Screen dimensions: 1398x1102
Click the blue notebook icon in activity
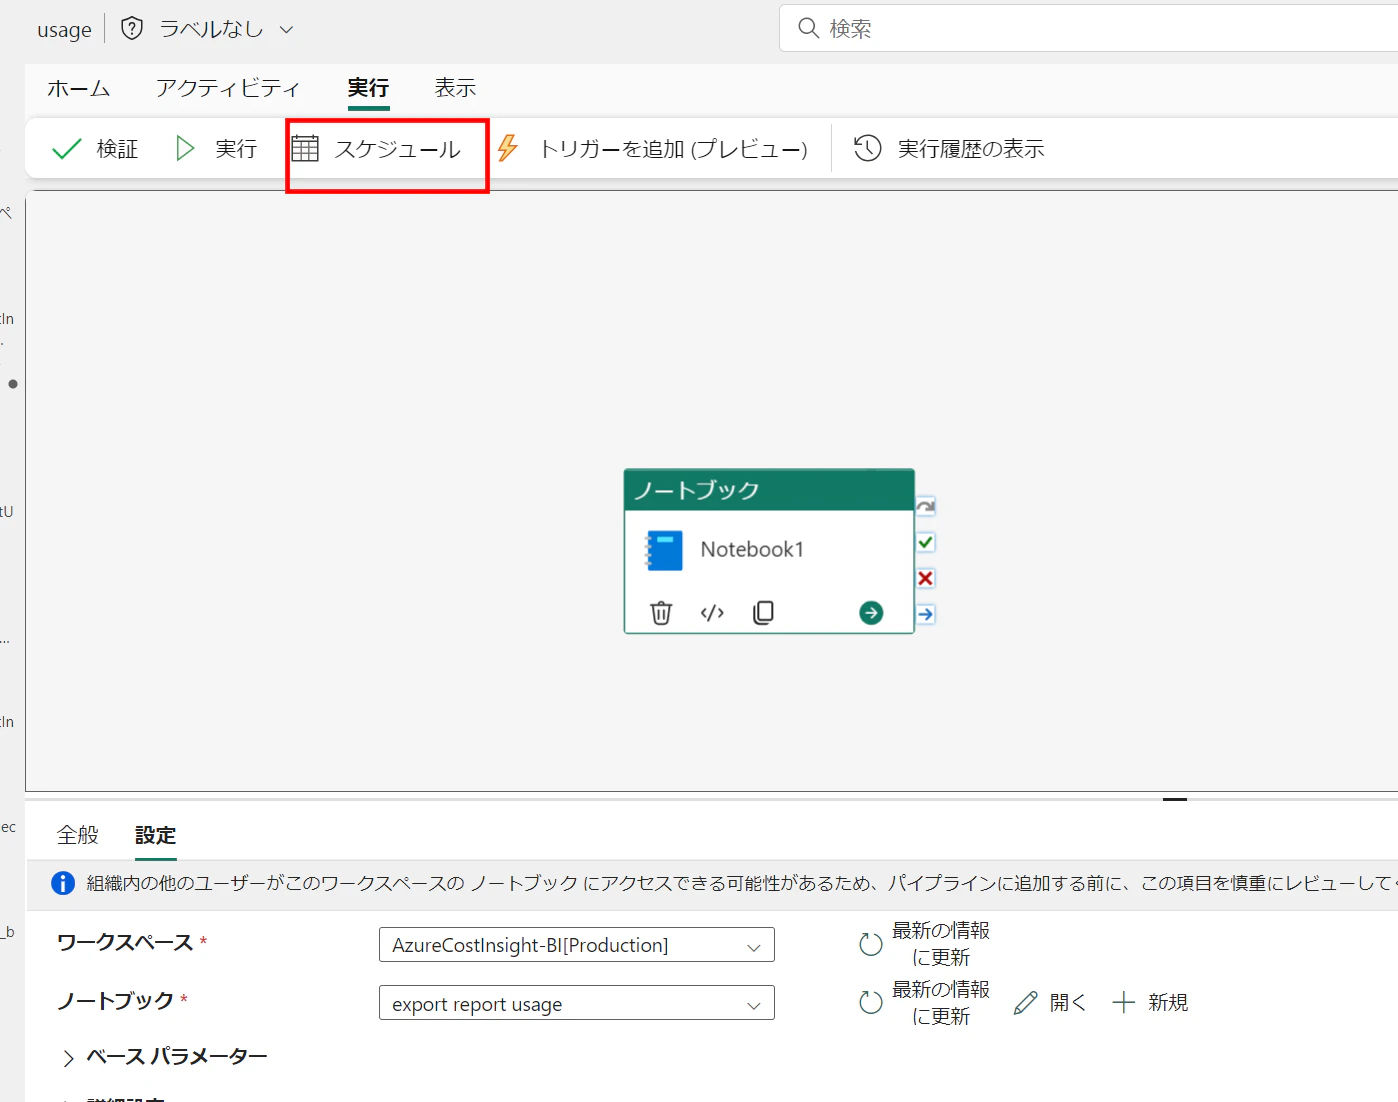664,550
